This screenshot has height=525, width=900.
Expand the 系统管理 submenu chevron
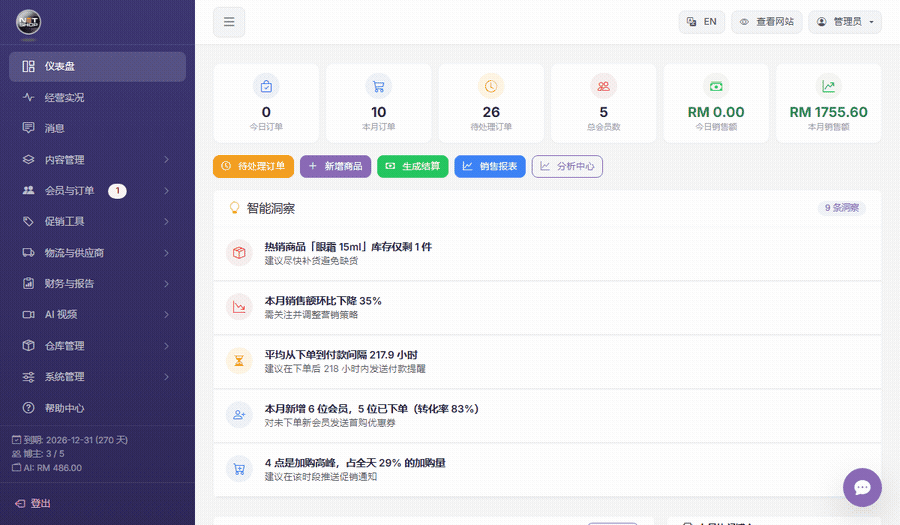[x=166, y=377]
